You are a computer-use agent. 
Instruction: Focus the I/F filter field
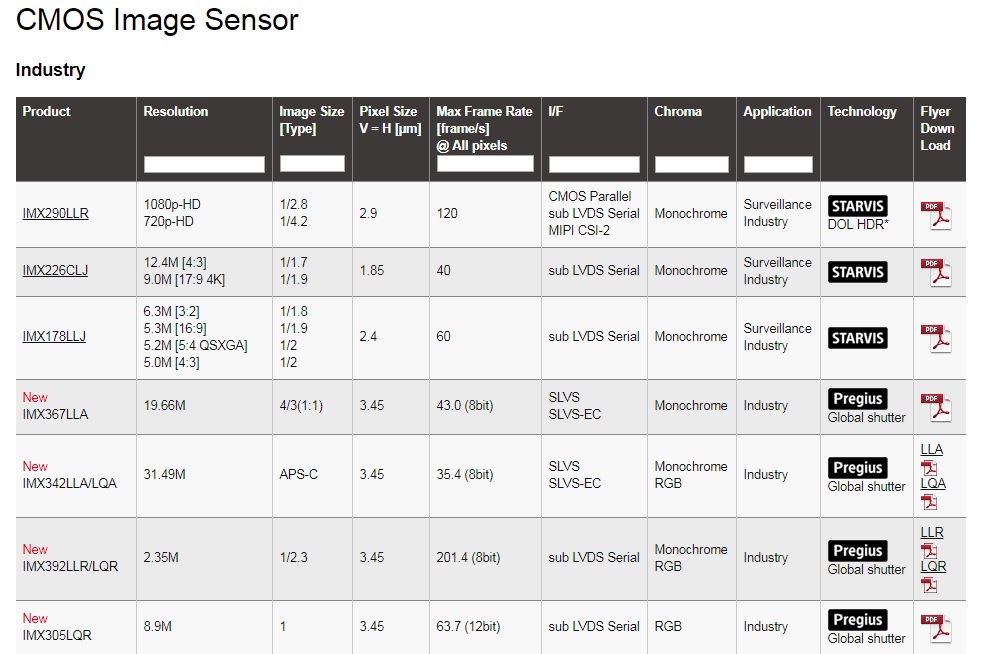594,164
